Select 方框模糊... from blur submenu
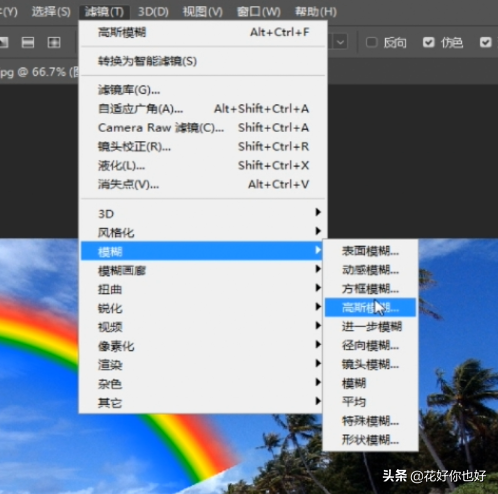 click(x=370, y=289)
